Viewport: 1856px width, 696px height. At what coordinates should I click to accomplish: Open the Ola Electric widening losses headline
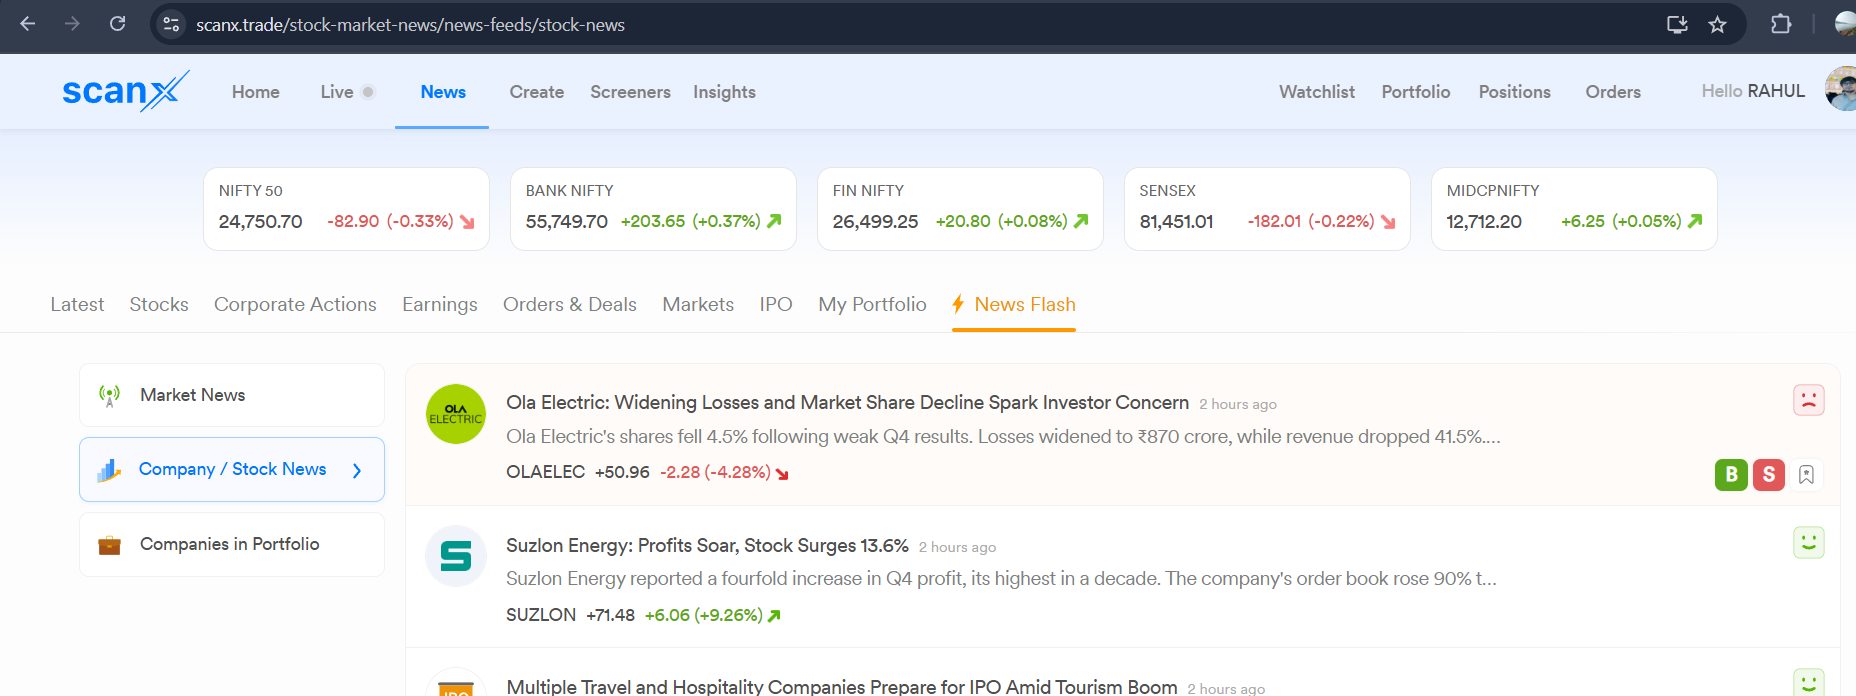847,402
